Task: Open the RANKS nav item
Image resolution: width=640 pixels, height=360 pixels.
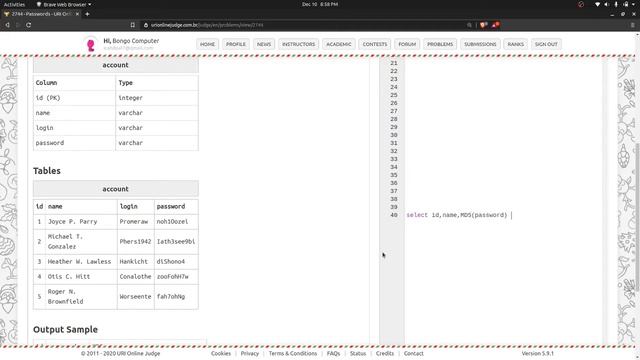Action: point(516,44)
